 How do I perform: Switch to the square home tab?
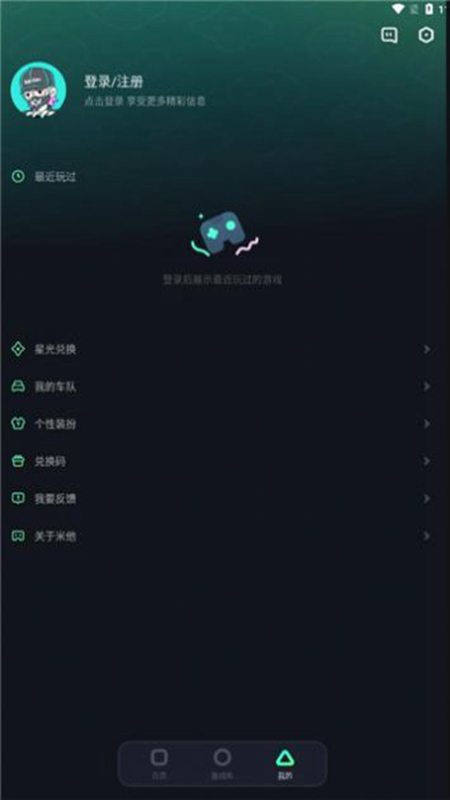click(x=159, y=763)
